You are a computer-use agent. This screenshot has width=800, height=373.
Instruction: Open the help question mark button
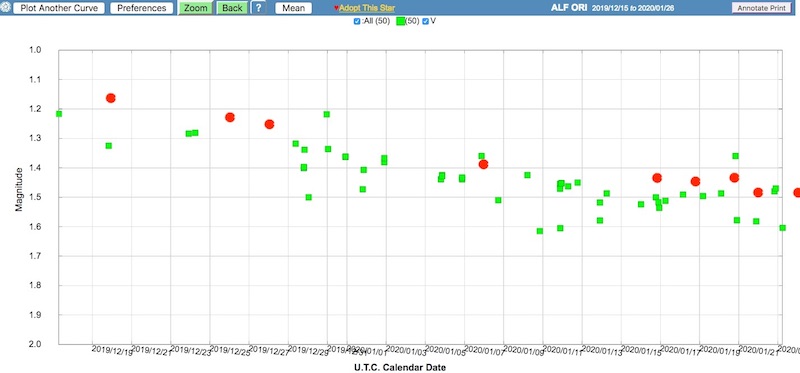[259, 8]
